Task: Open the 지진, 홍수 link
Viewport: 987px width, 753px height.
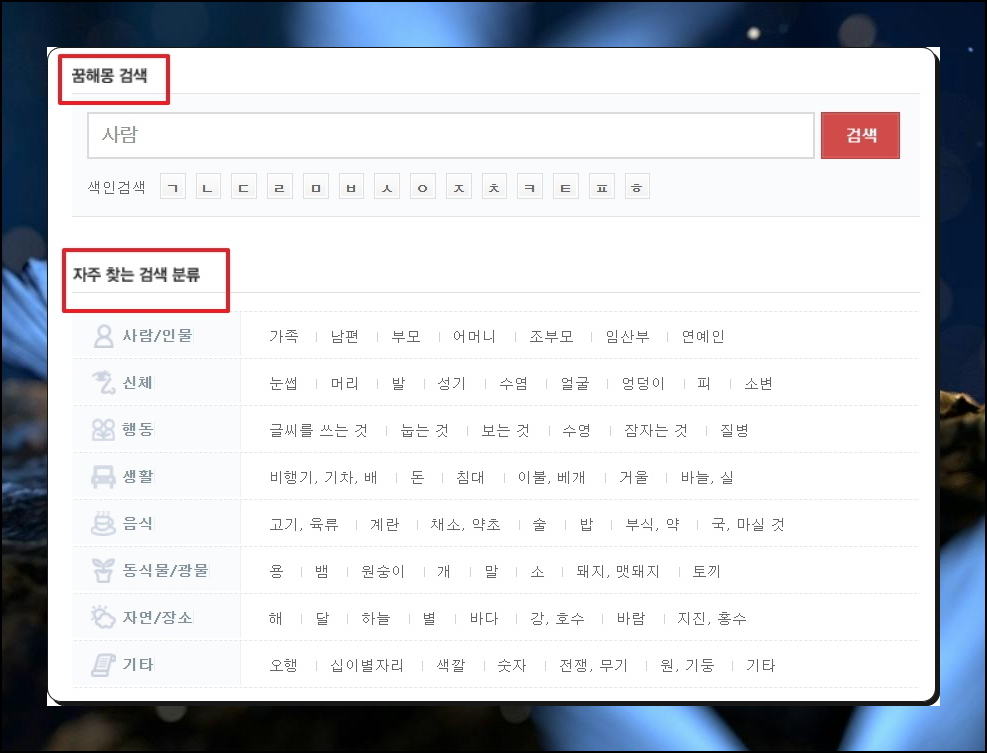Action: (712, 618)
